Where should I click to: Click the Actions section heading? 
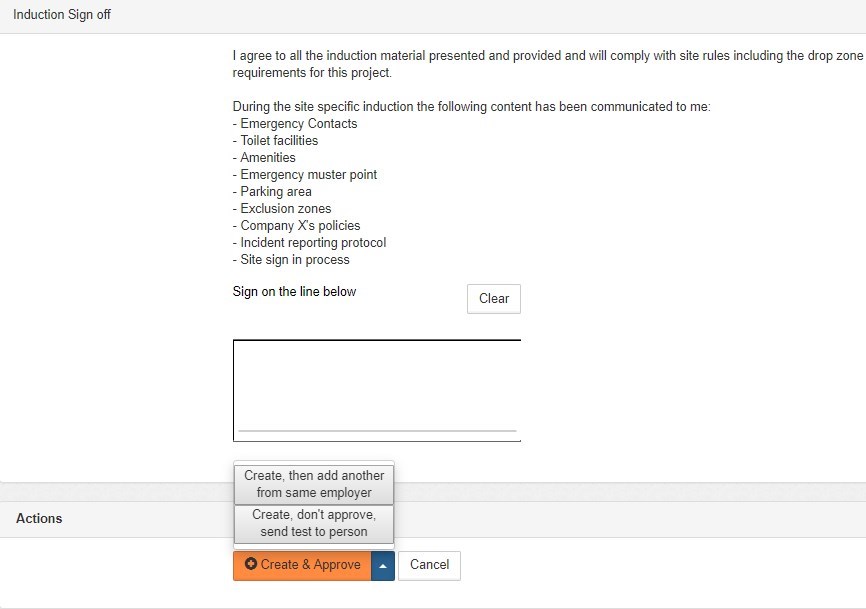point(39,518)
